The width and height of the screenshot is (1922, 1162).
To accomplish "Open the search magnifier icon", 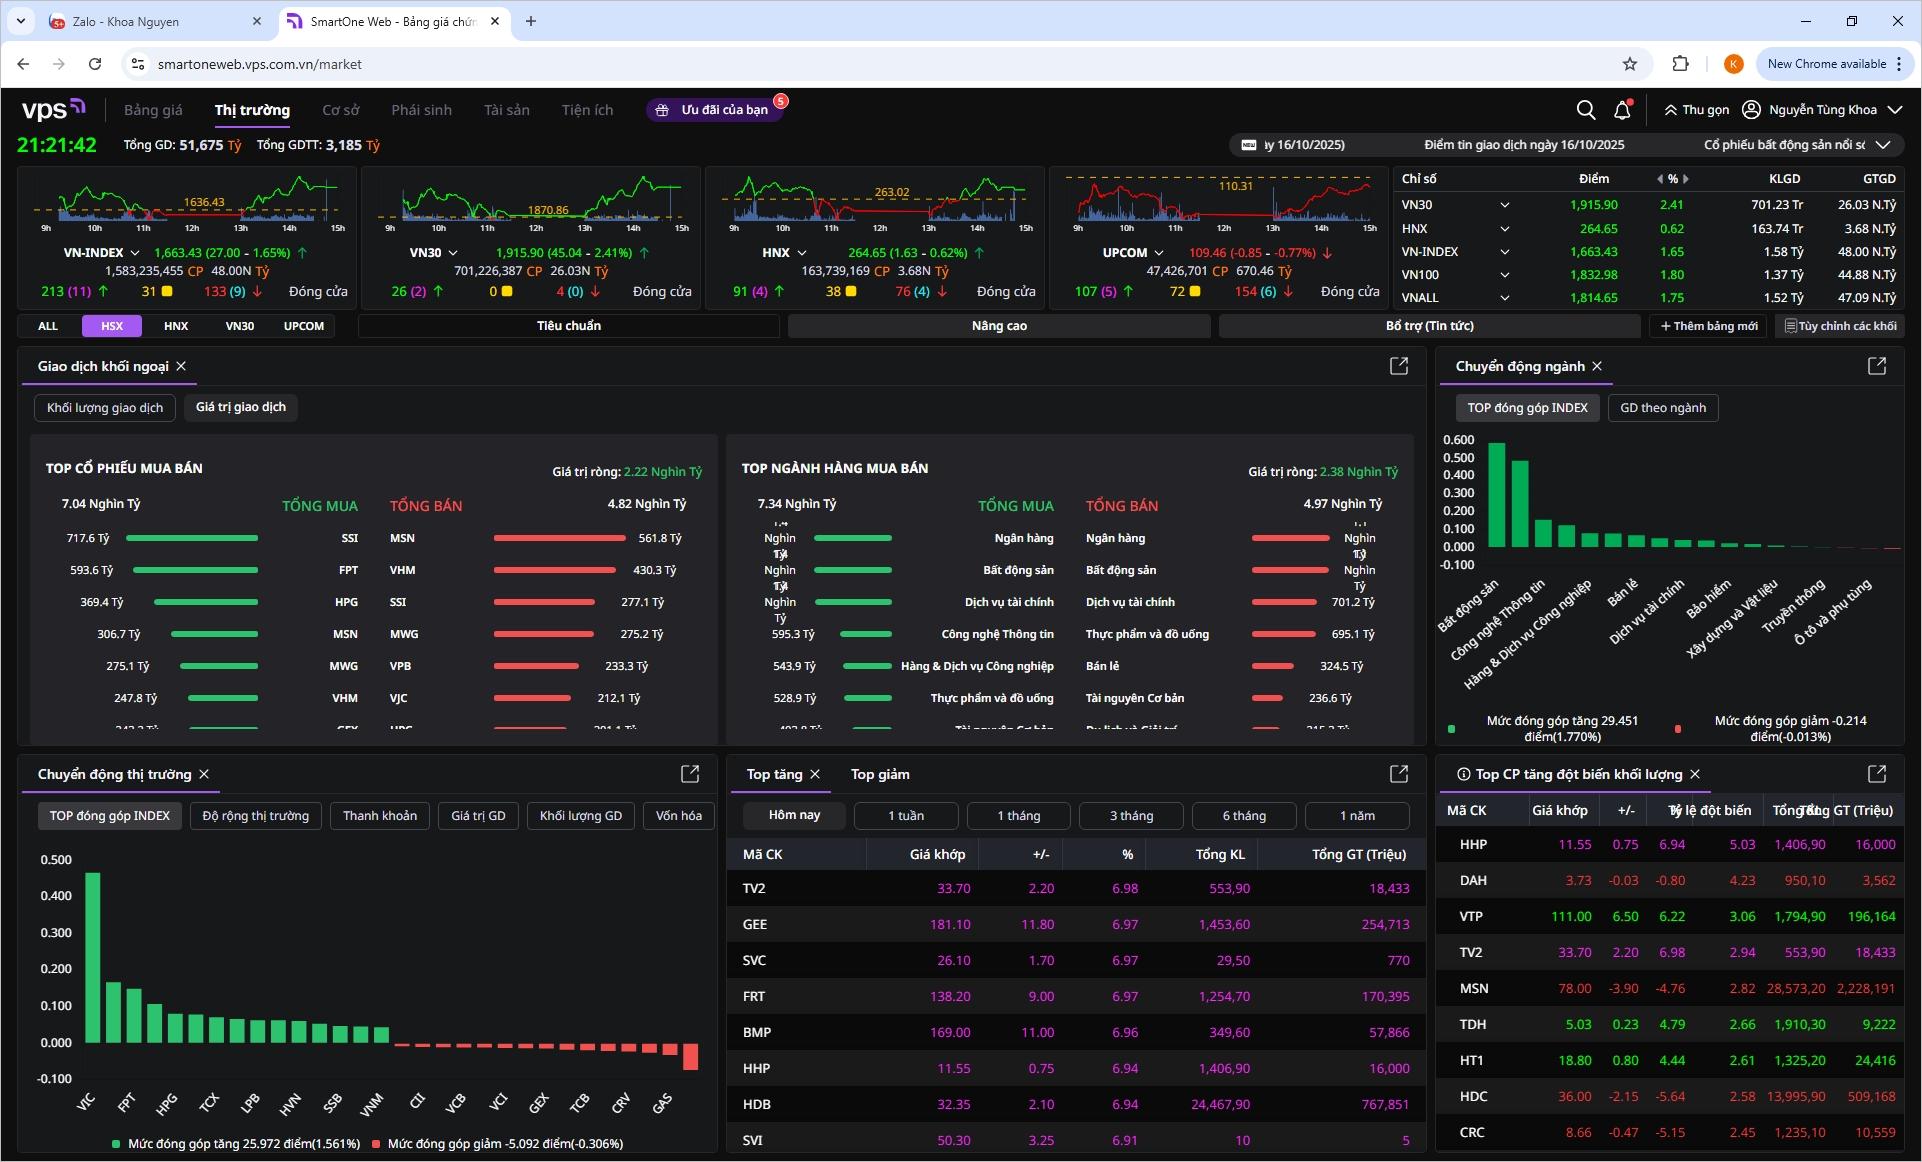I will tap(1585, 110).
